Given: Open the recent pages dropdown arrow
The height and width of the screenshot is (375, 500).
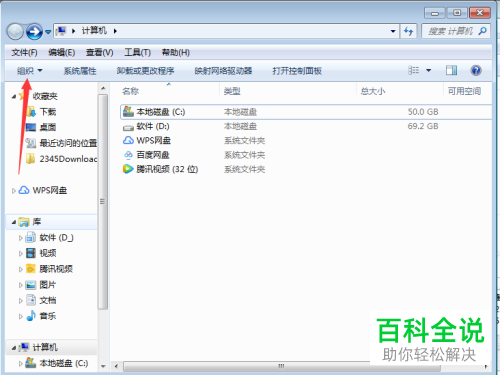Looking at the screenshot, I should click(48, 32).
